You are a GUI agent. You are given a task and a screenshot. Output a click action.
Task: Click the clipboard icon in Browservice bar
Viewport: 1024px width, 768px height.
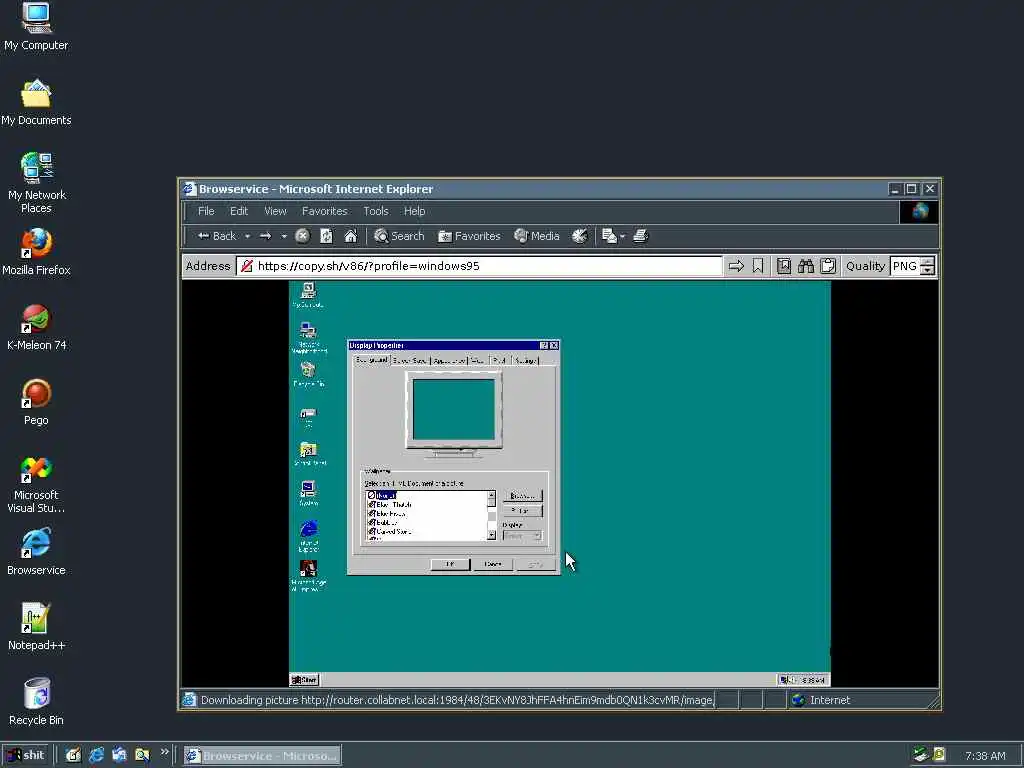828,266
